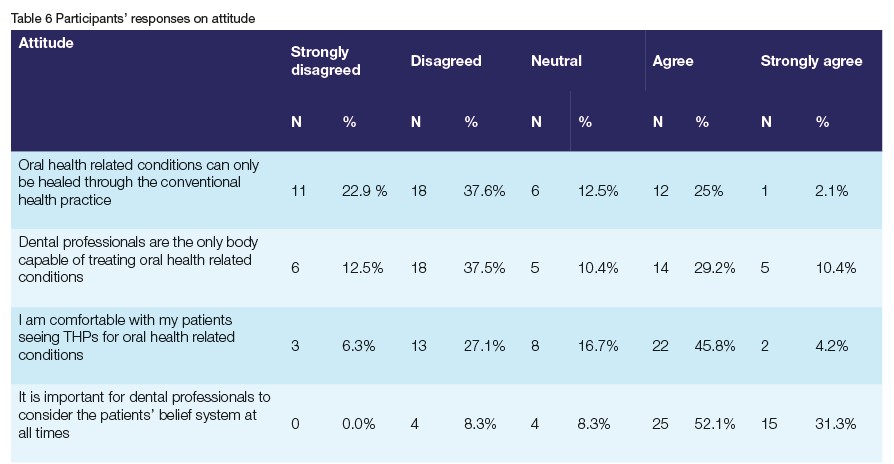Click the "Disagreed" header cell

tap(446, 61)
